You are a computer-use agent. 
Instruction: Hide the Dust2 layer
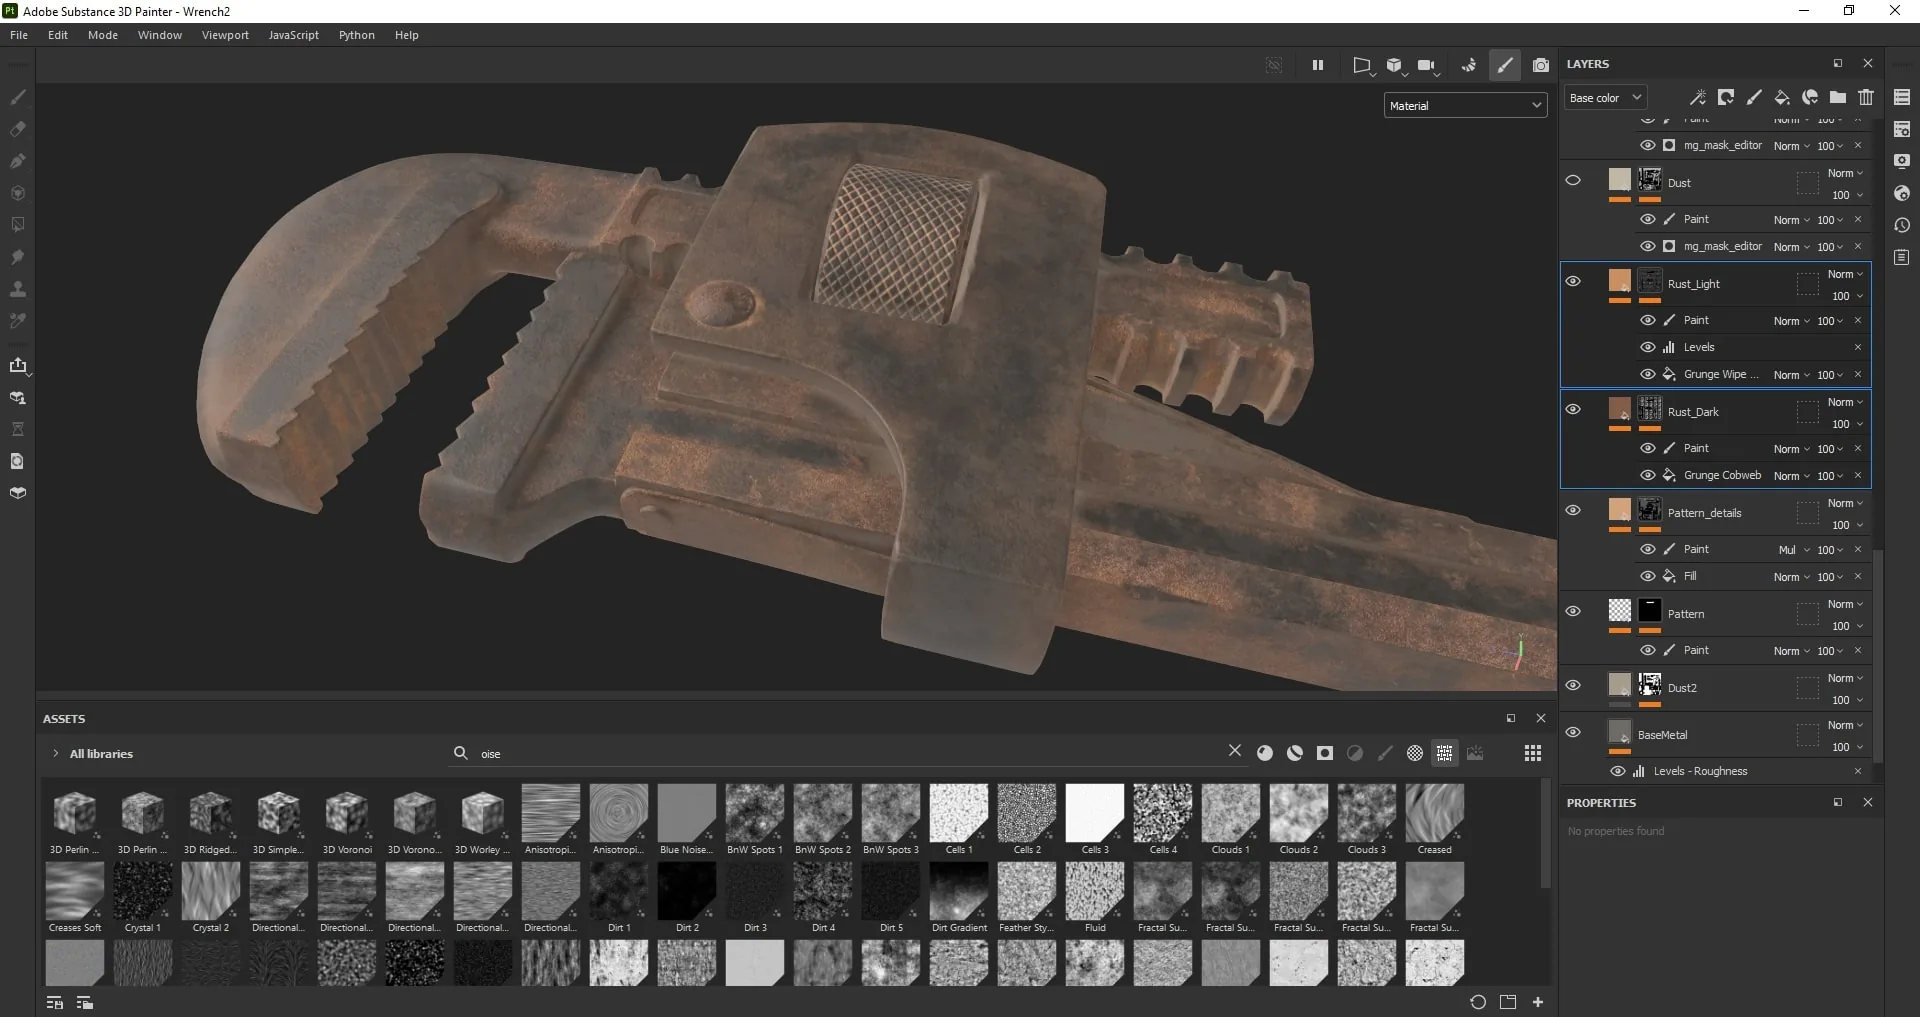pos(1573,685)
